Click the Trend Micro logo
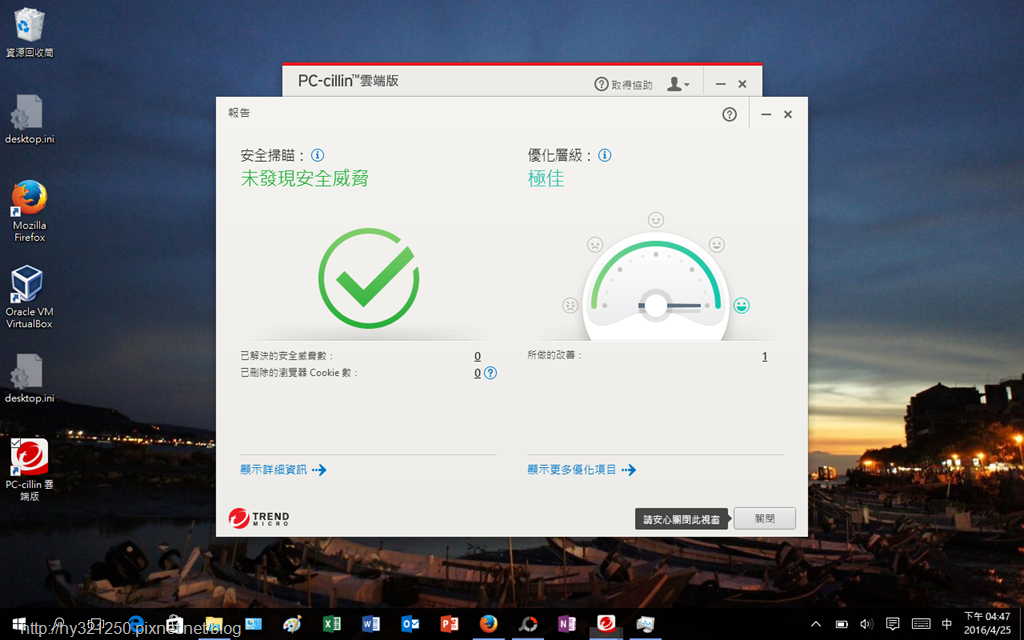1024x640 pixels. tap(259, 518)
